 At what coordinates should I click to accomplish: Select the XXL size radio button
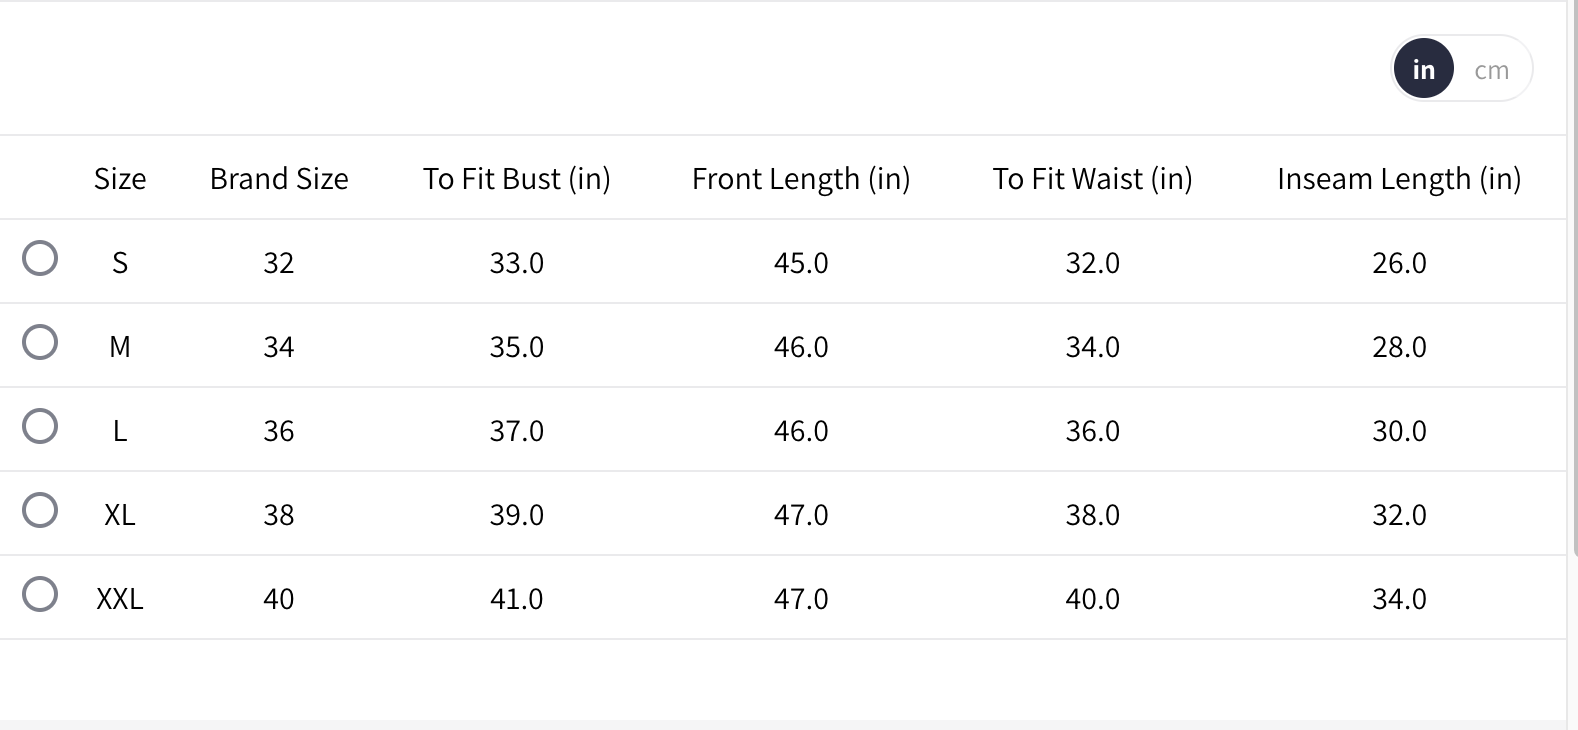pos(40,594)
